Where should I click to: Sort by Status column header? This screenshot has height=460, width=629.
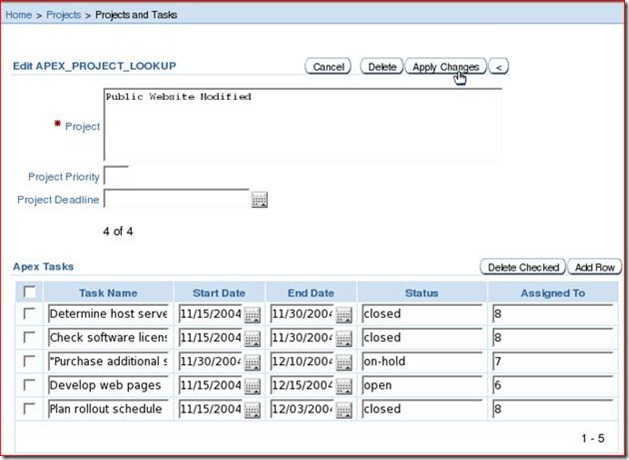[x=422, y=293]
